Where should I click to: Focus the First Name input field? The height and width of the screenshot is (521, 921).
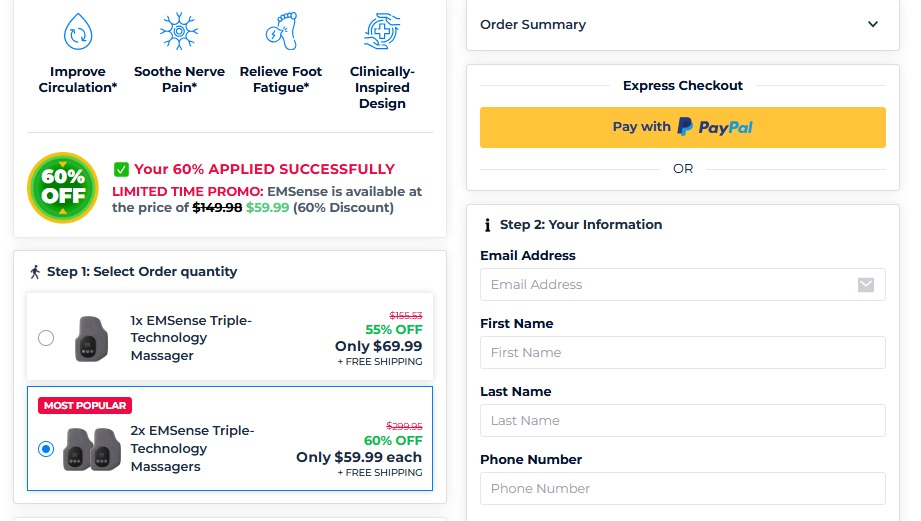coord(683,353)
